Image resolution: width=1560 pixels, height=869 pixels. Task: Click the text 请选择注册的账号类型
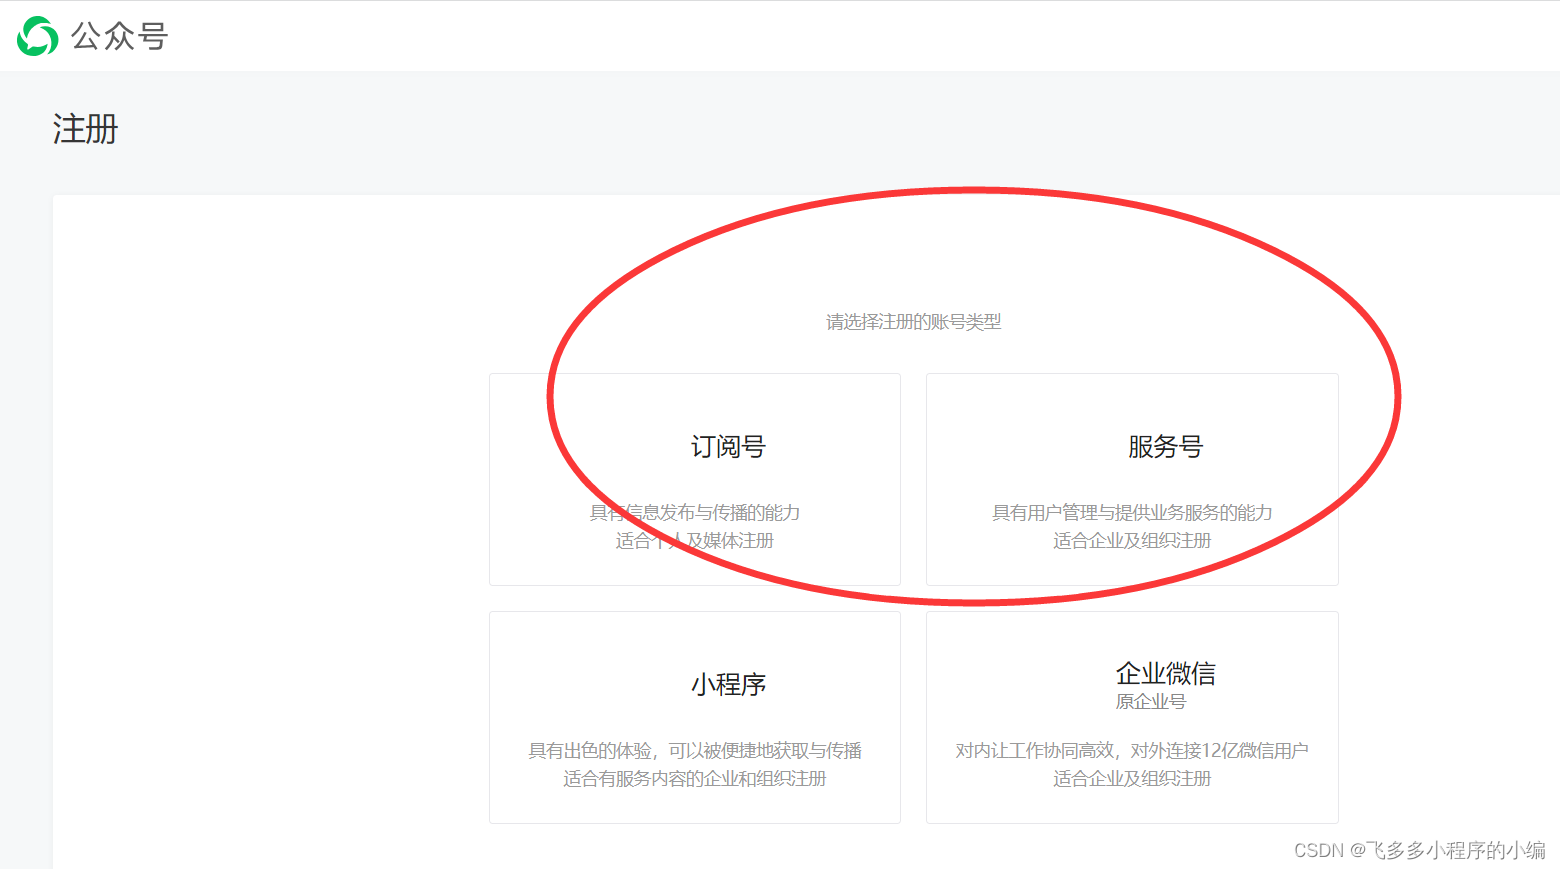913,322
